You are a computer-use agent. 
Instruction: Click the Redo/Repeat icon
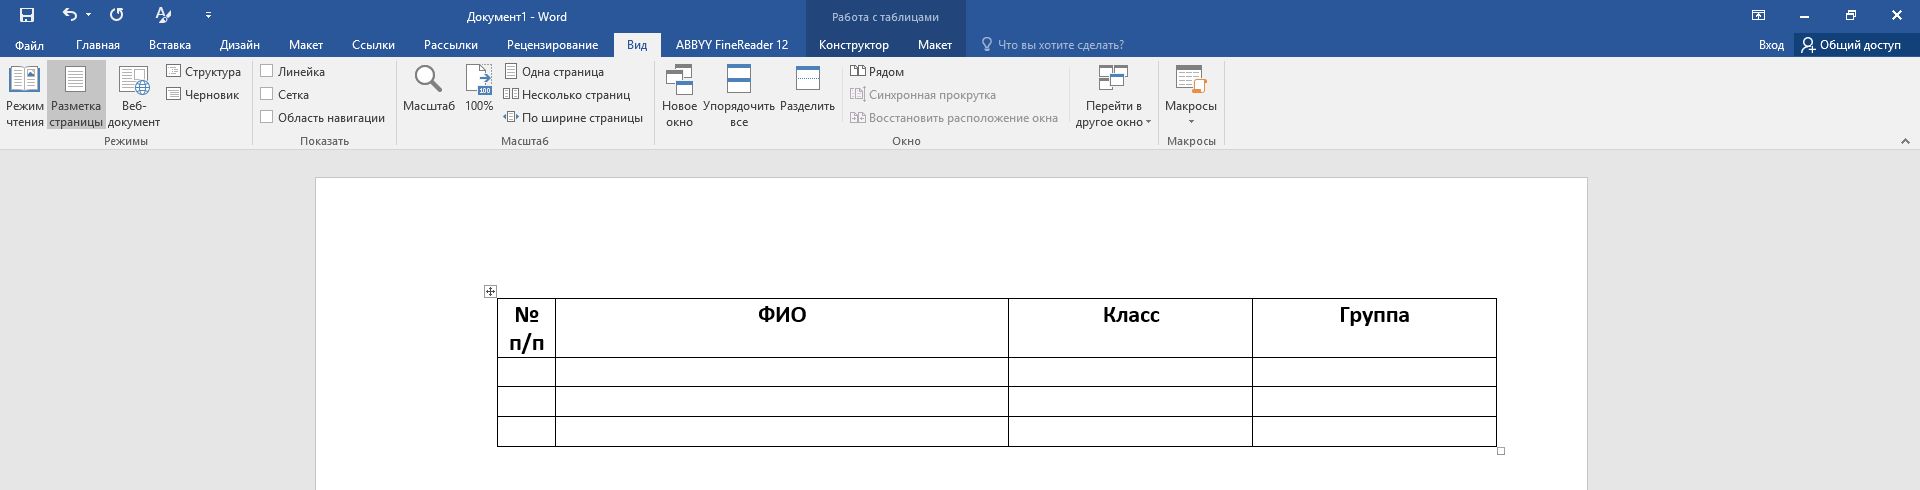(117, 16)
